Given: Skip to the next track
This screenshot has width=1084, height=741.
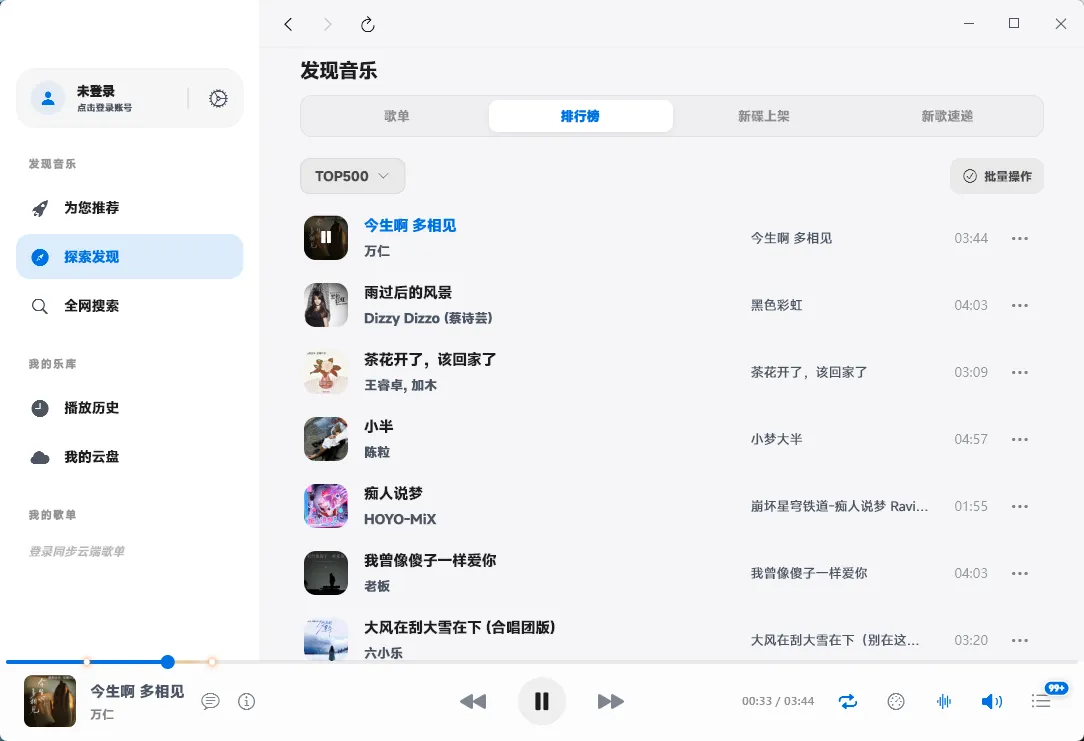Looking at the screenshot, I should 610,702.
